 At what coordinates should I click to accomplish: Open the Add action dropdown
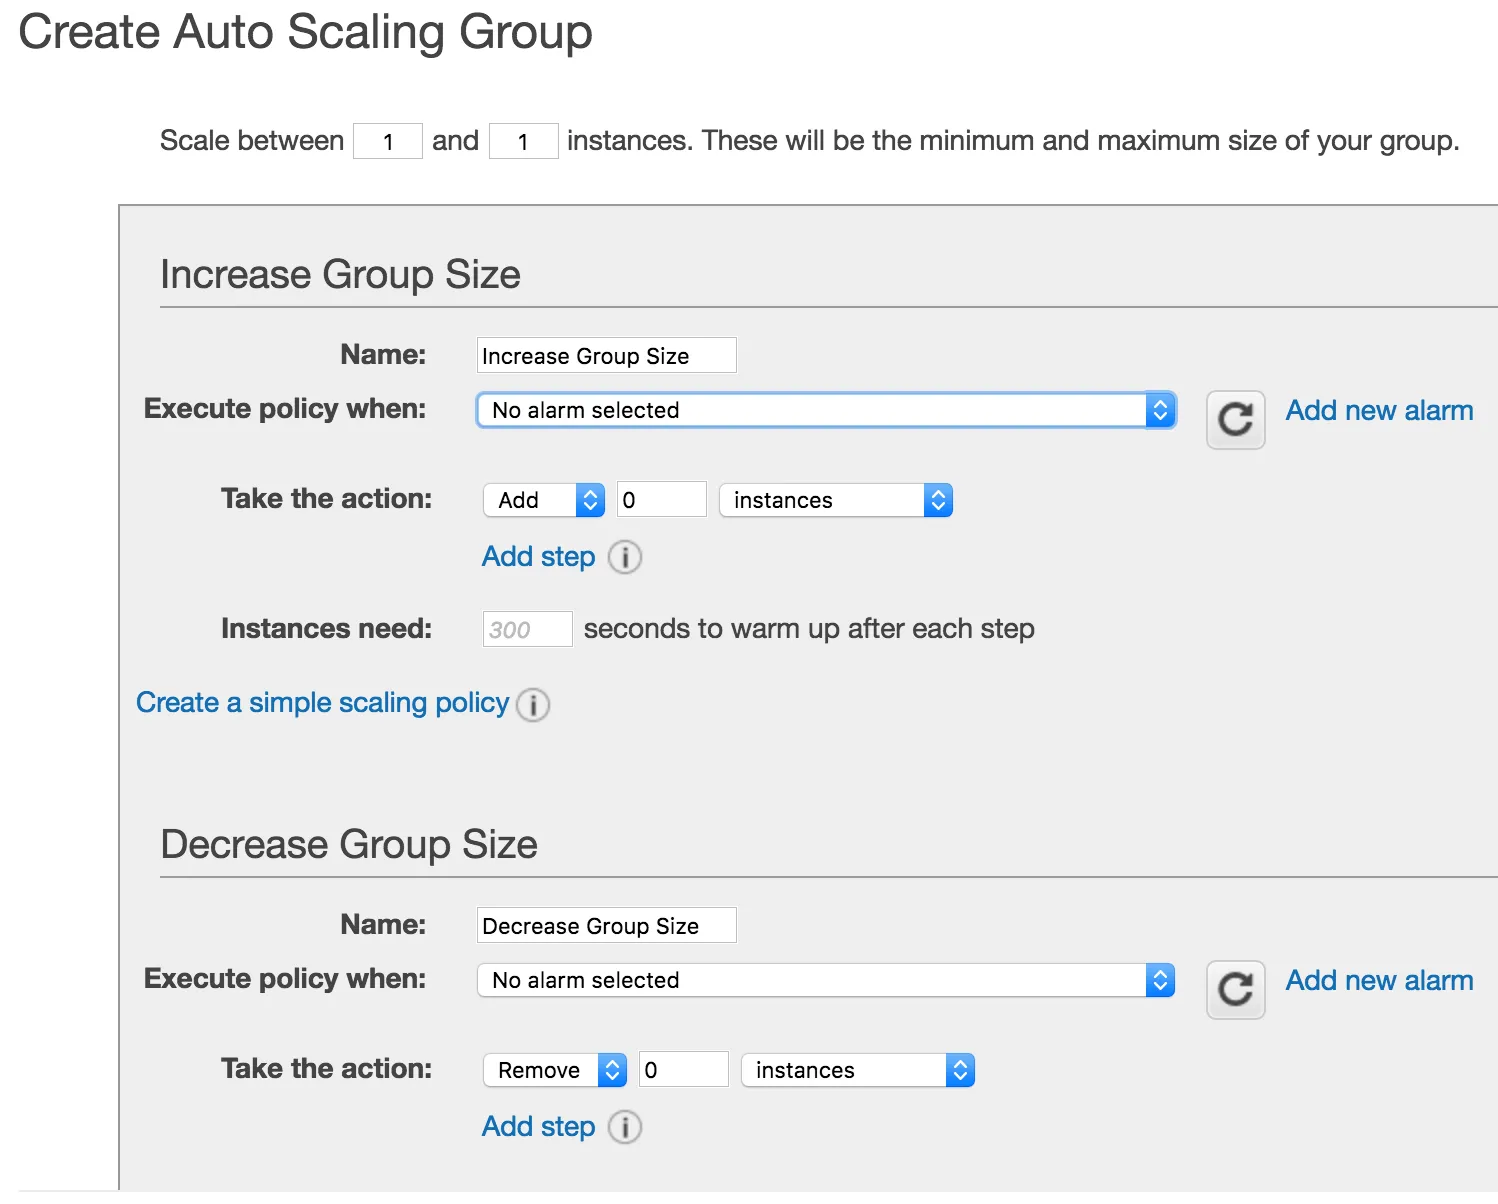coord(543,500)
